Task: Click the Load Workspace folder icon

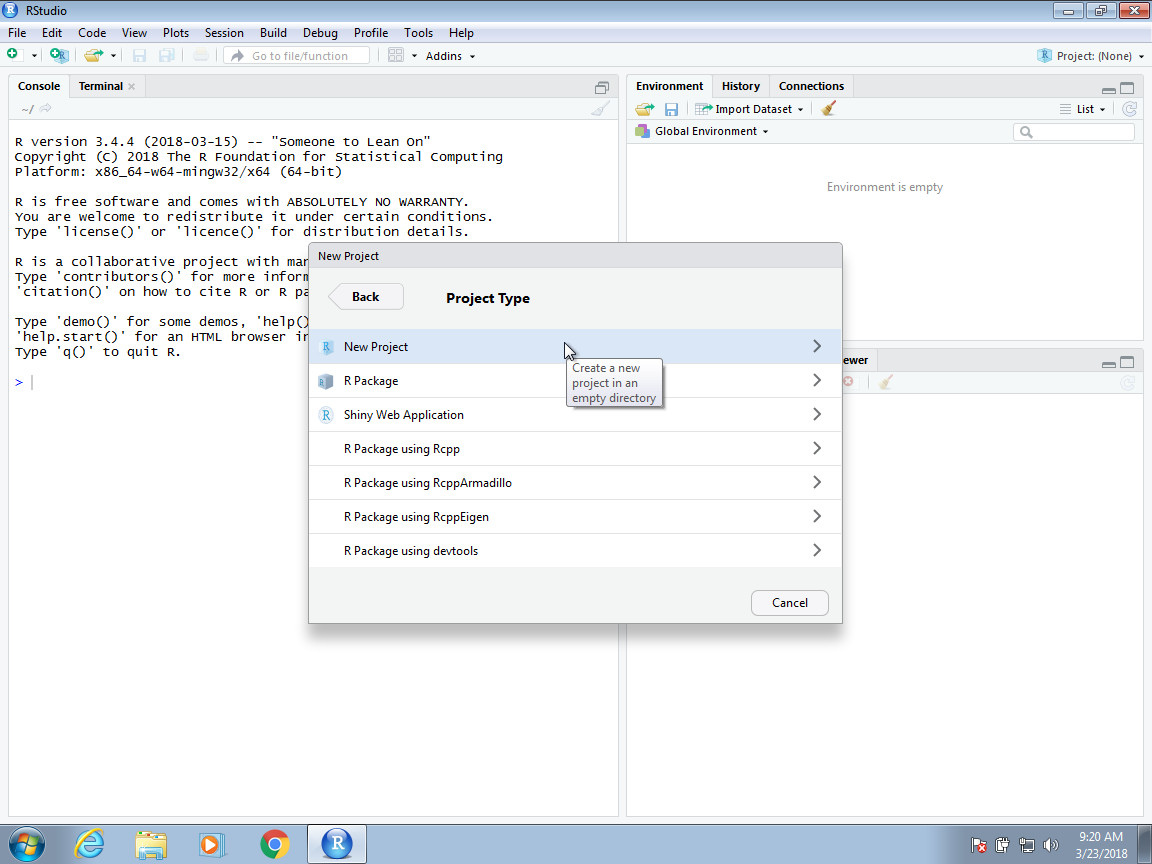Action: (645, 109)
